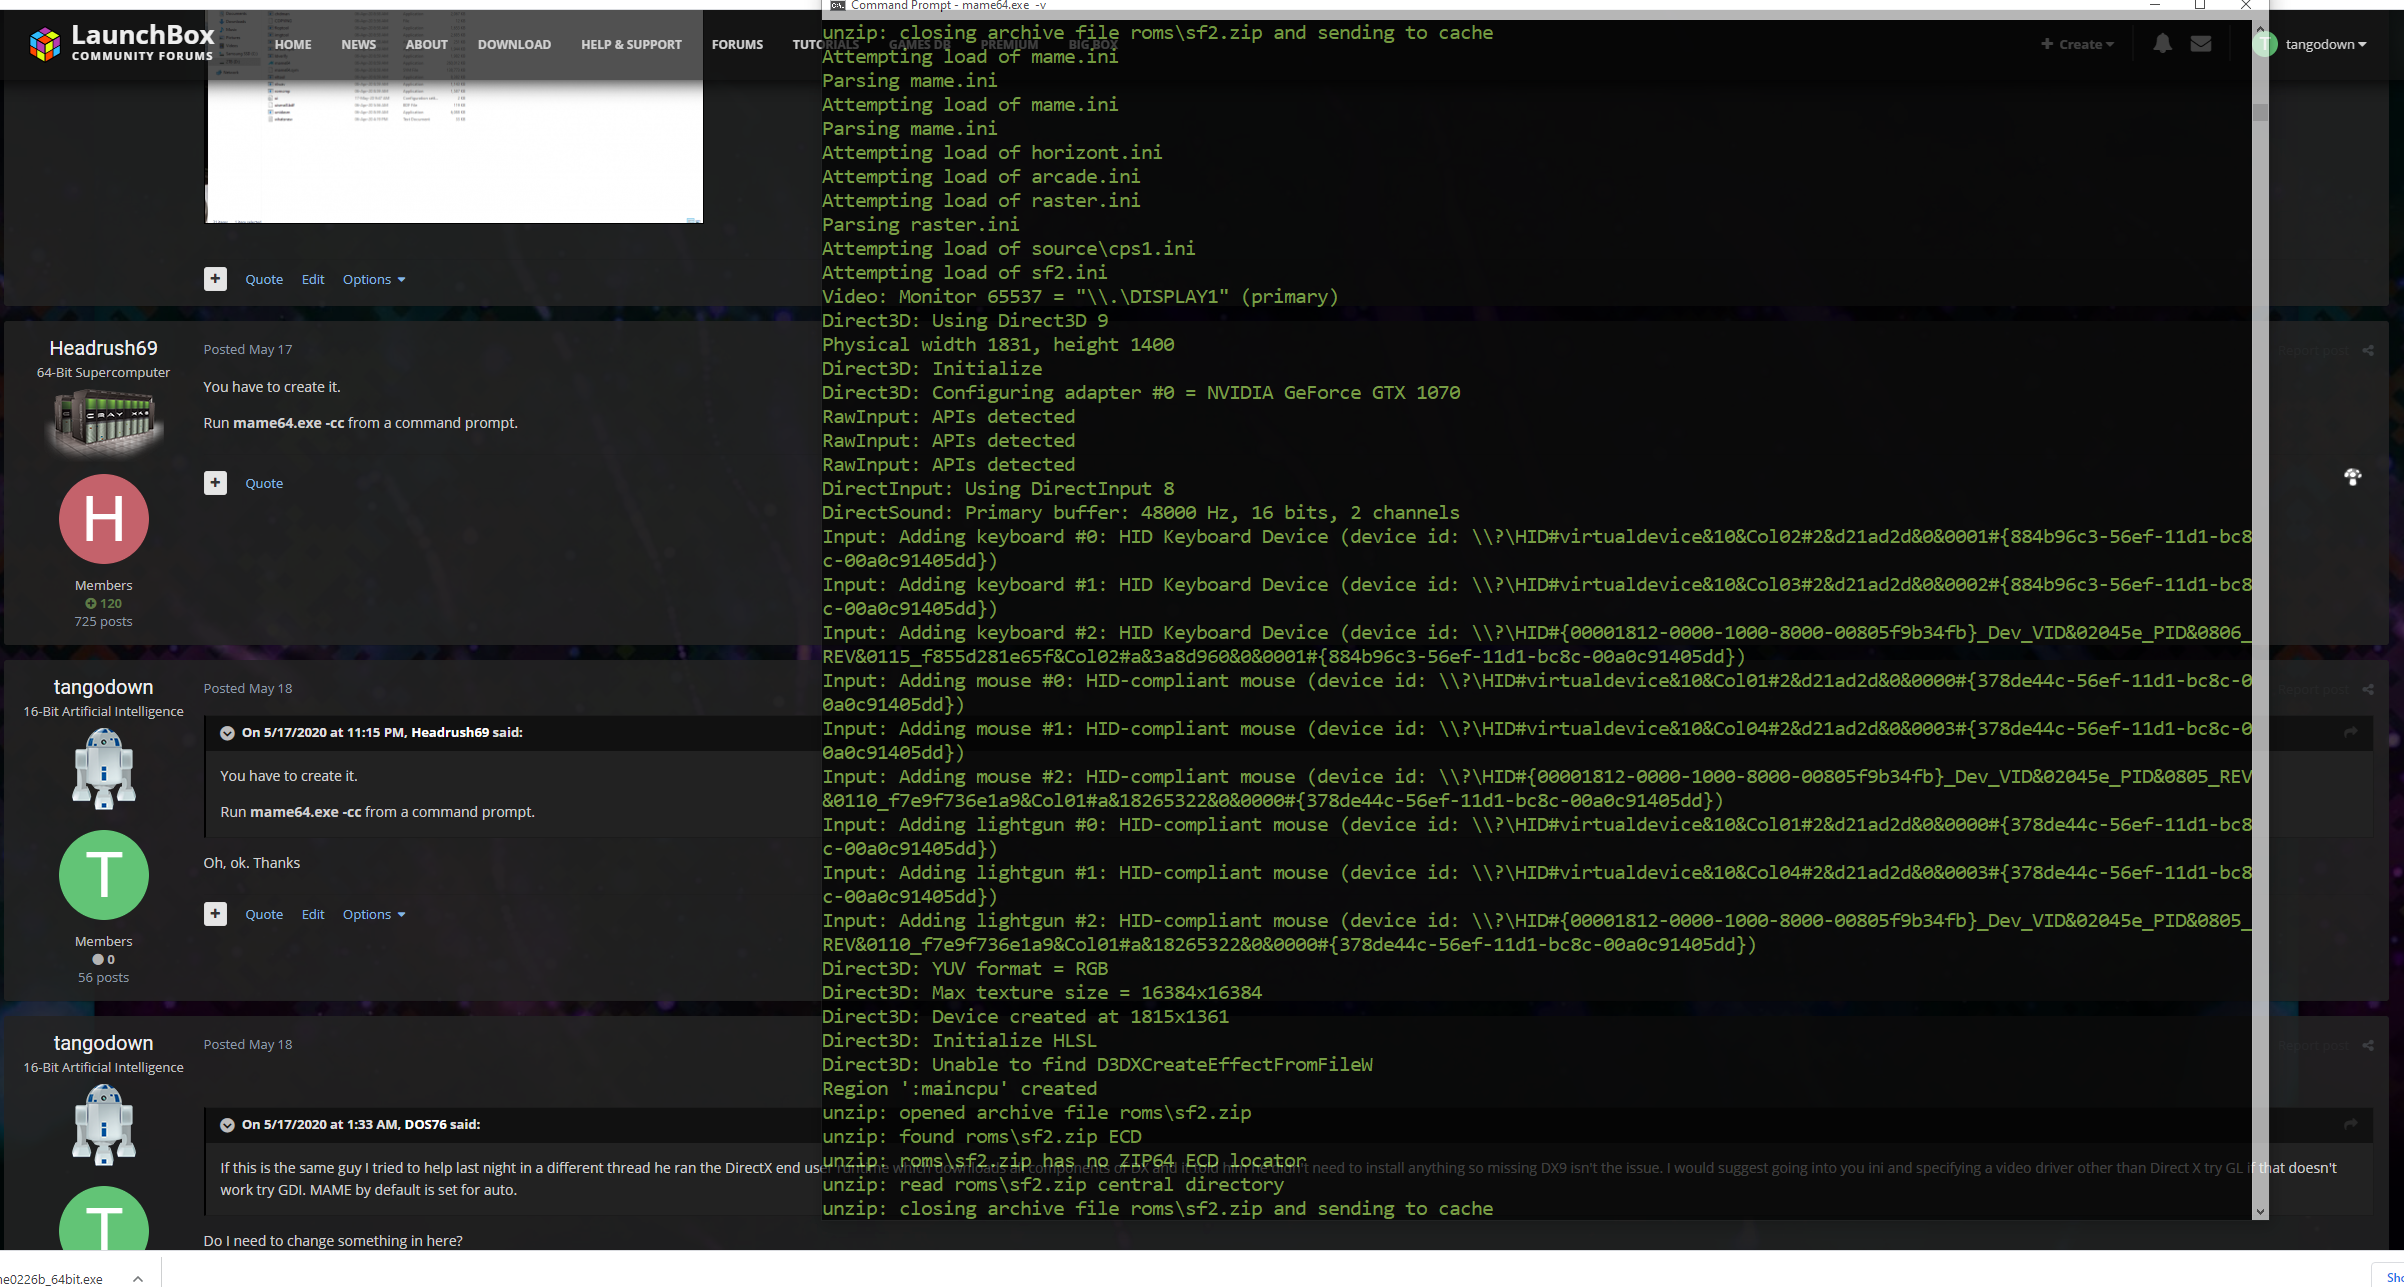2404x1287 pixels.
Task: Open the messages envelope icon
Action: (x=2201, y=43)
